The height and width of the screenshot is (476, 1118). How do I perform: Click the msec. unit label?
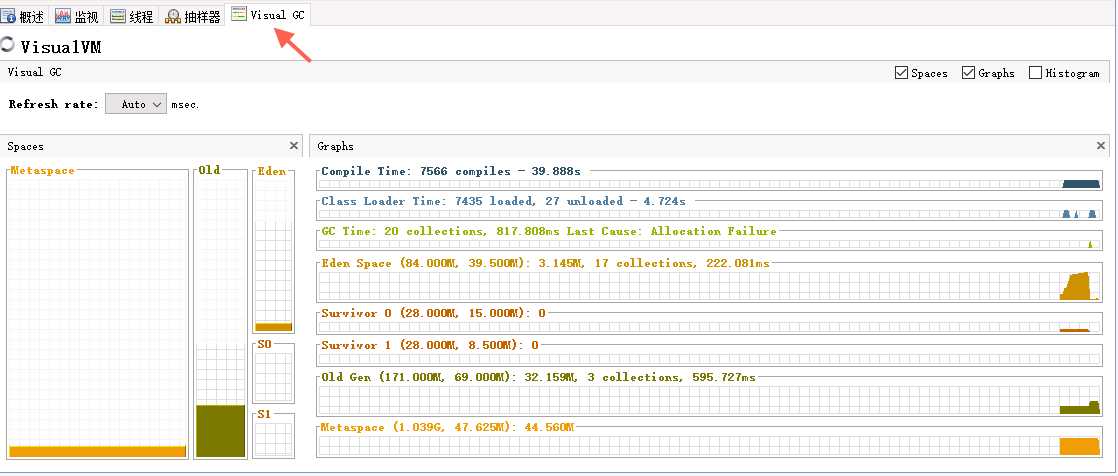tap(185, 105)
